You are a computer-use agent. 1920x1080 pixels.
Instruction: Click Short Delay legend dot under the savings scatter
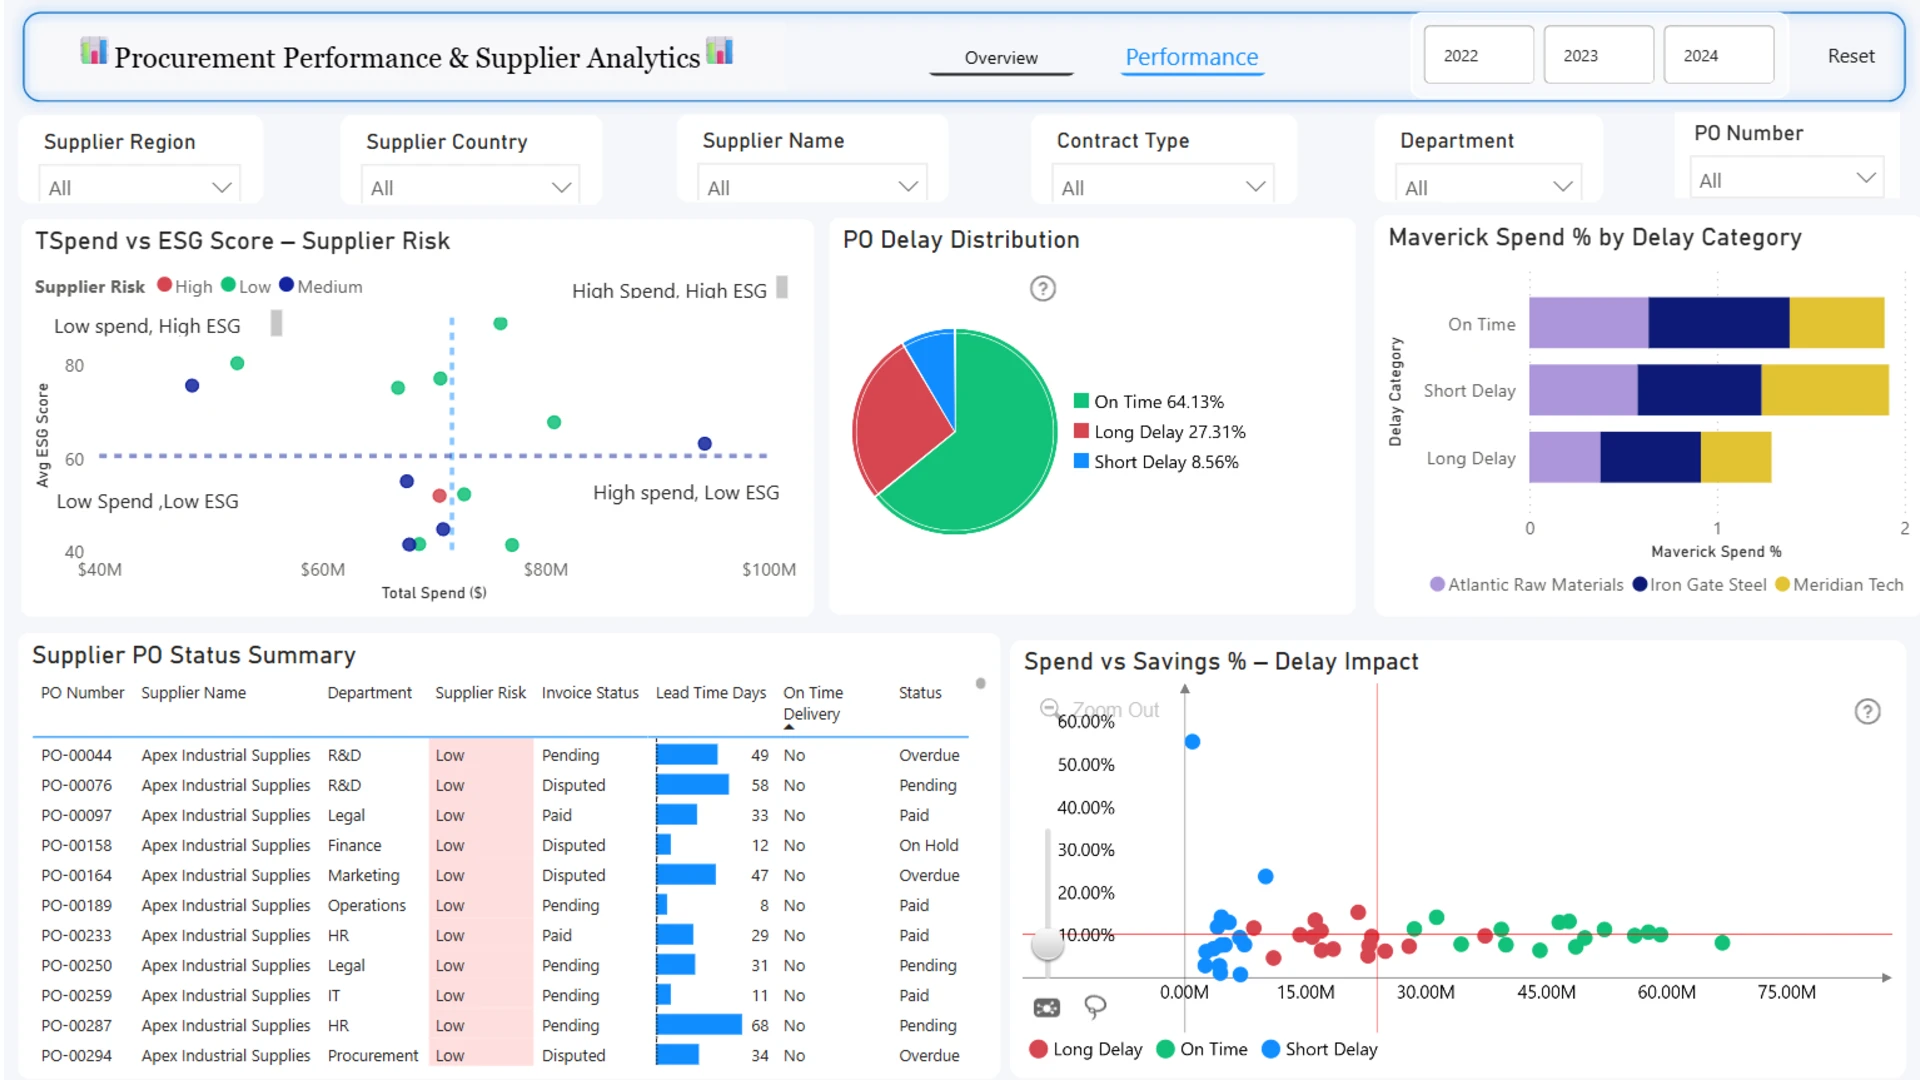[x=1271, y=1049]
